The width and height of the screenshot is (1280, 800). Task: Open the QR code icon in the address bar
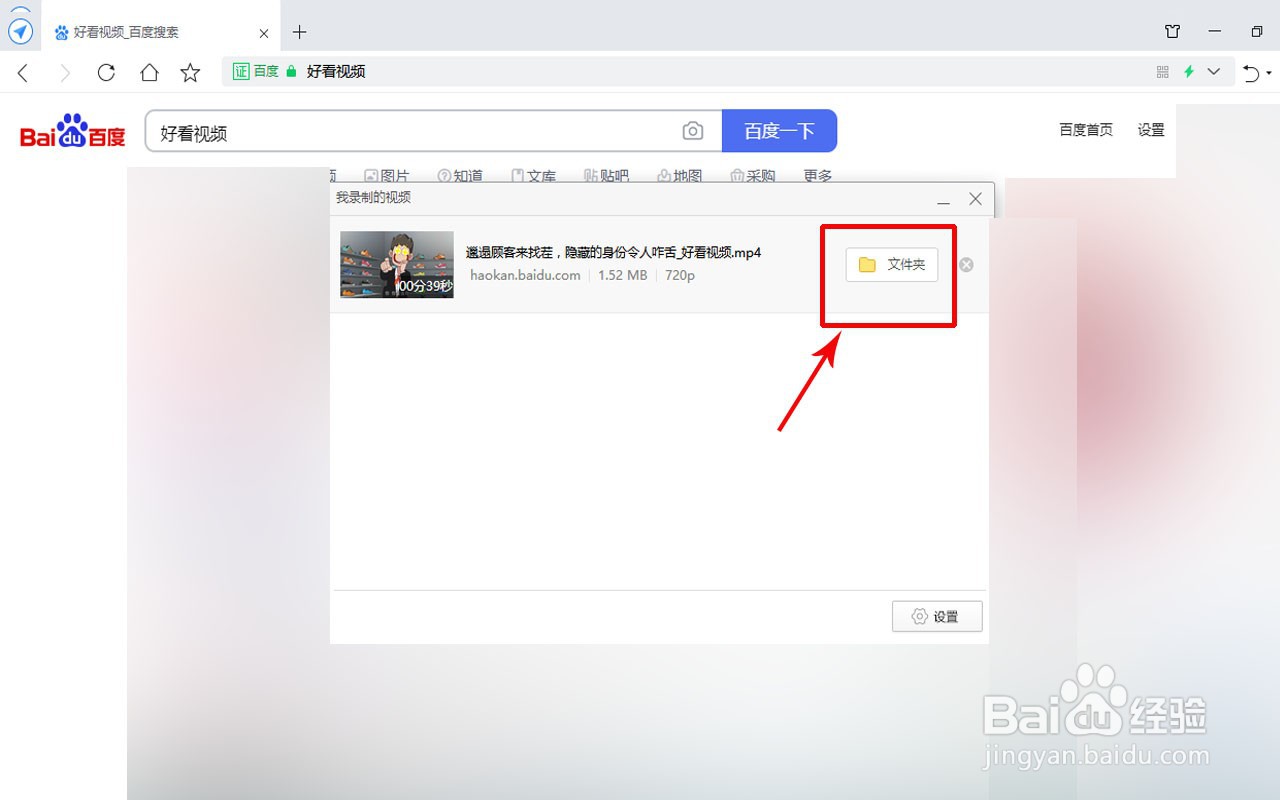pyautogui.click(x=1162, y=72)
